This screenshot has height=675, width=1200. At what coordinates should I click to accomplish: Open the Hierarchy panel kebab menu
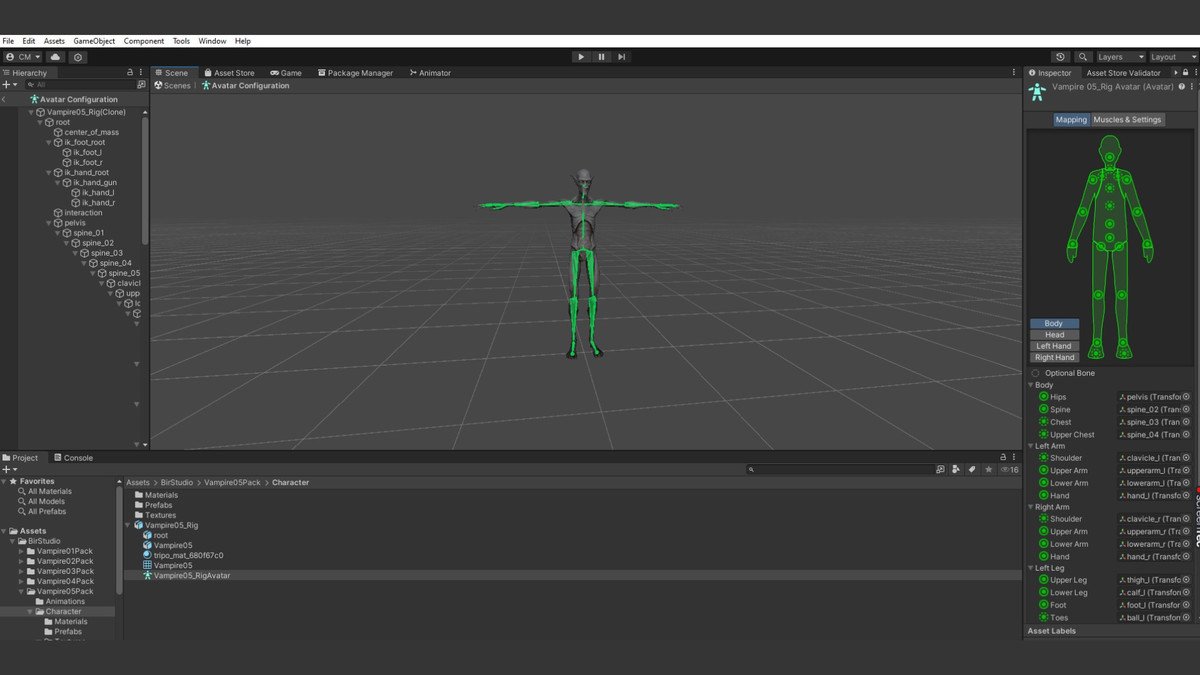[140, 72]
